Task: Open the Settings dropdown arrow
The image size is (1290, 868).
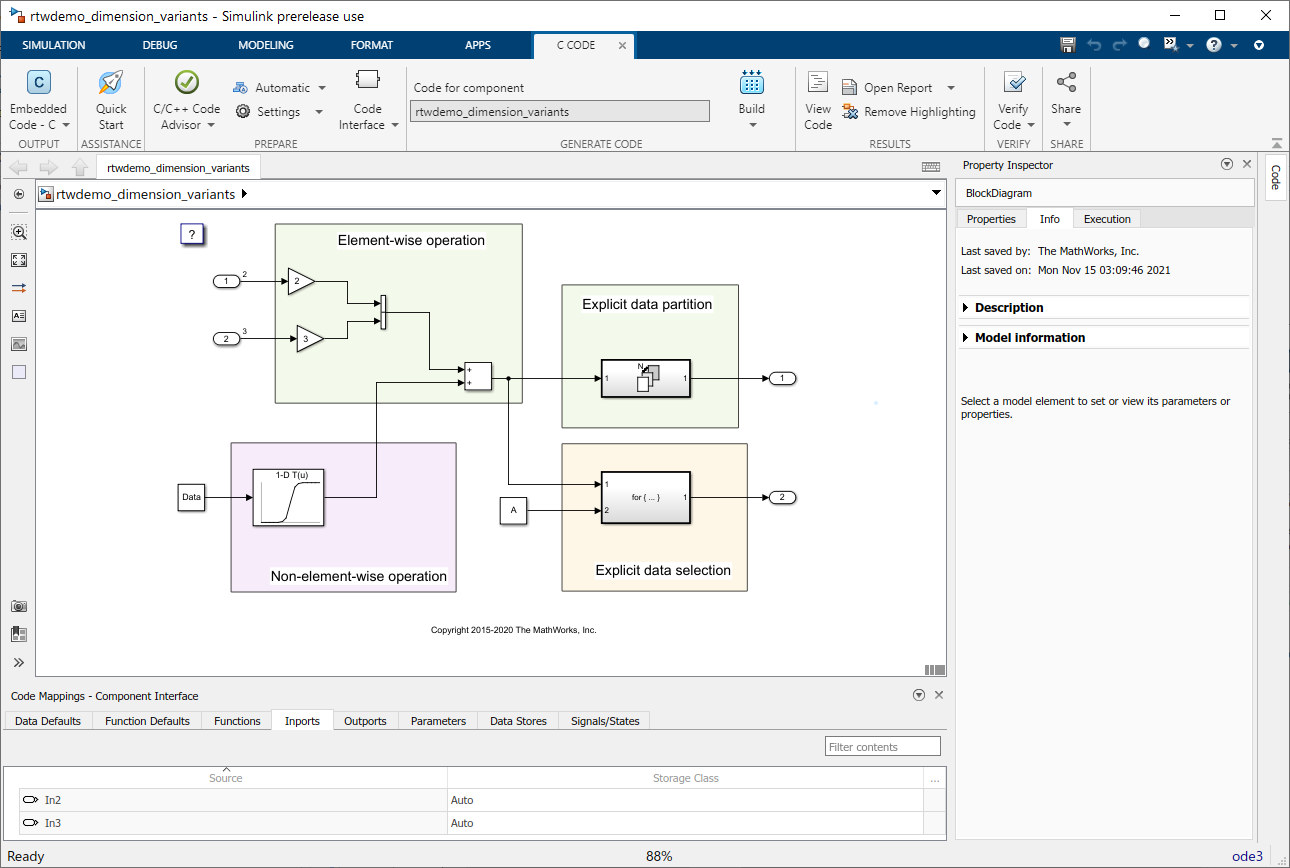Action: 319,112
